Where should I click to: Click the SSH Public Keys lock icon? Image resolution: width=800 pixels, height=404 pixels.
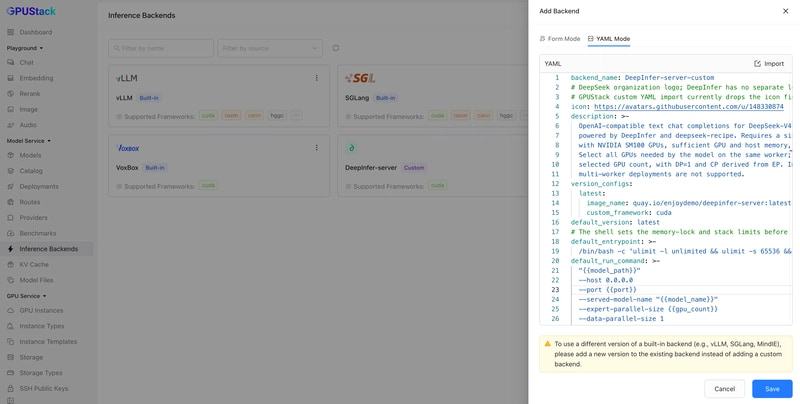click(x=11, y=388)
